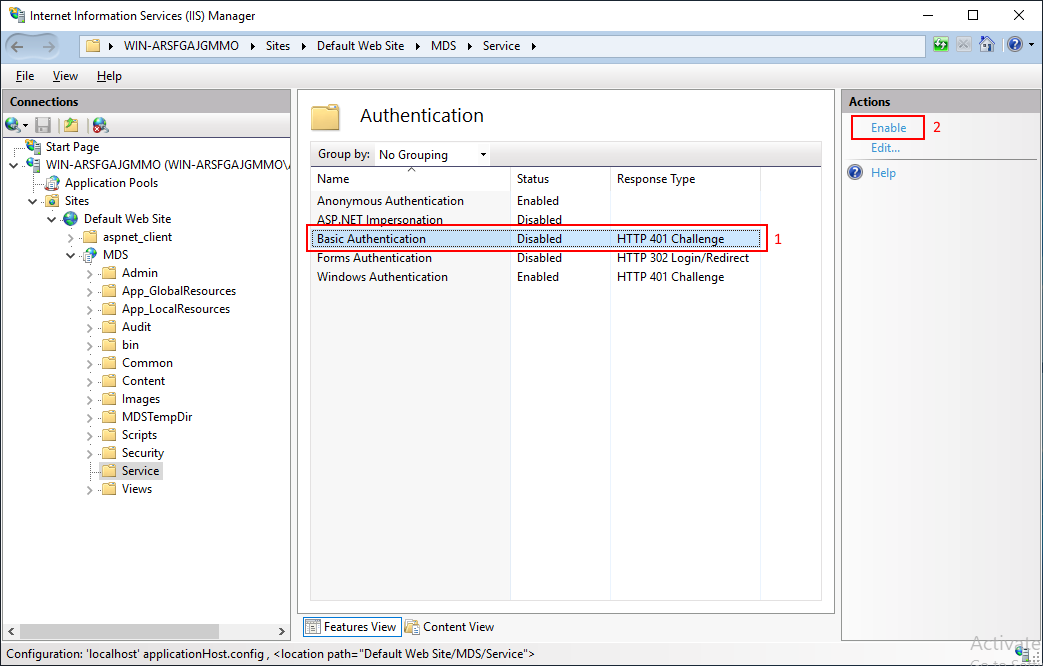Open the Help menu
Image resolution: width=1043 pixels, height=666 pixels.
coord(109,76)
